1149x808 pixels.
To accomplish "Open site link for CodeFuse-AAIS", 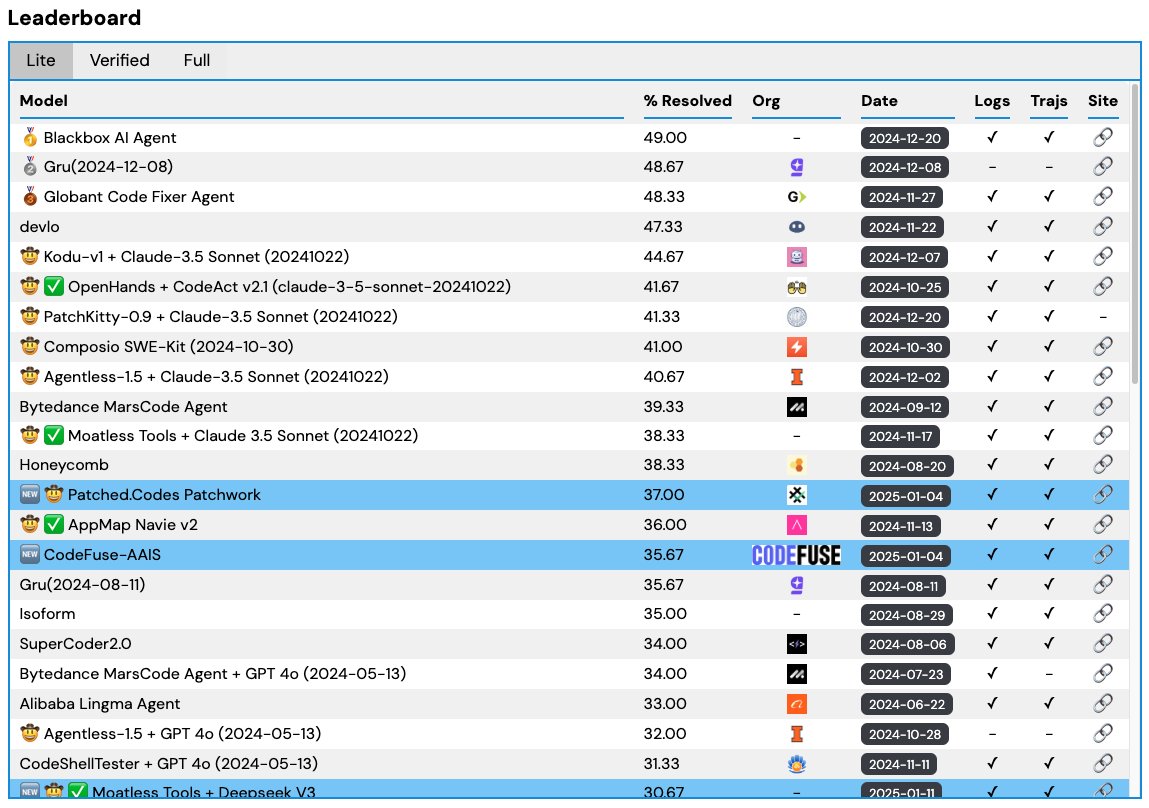I will (1103, 555).
